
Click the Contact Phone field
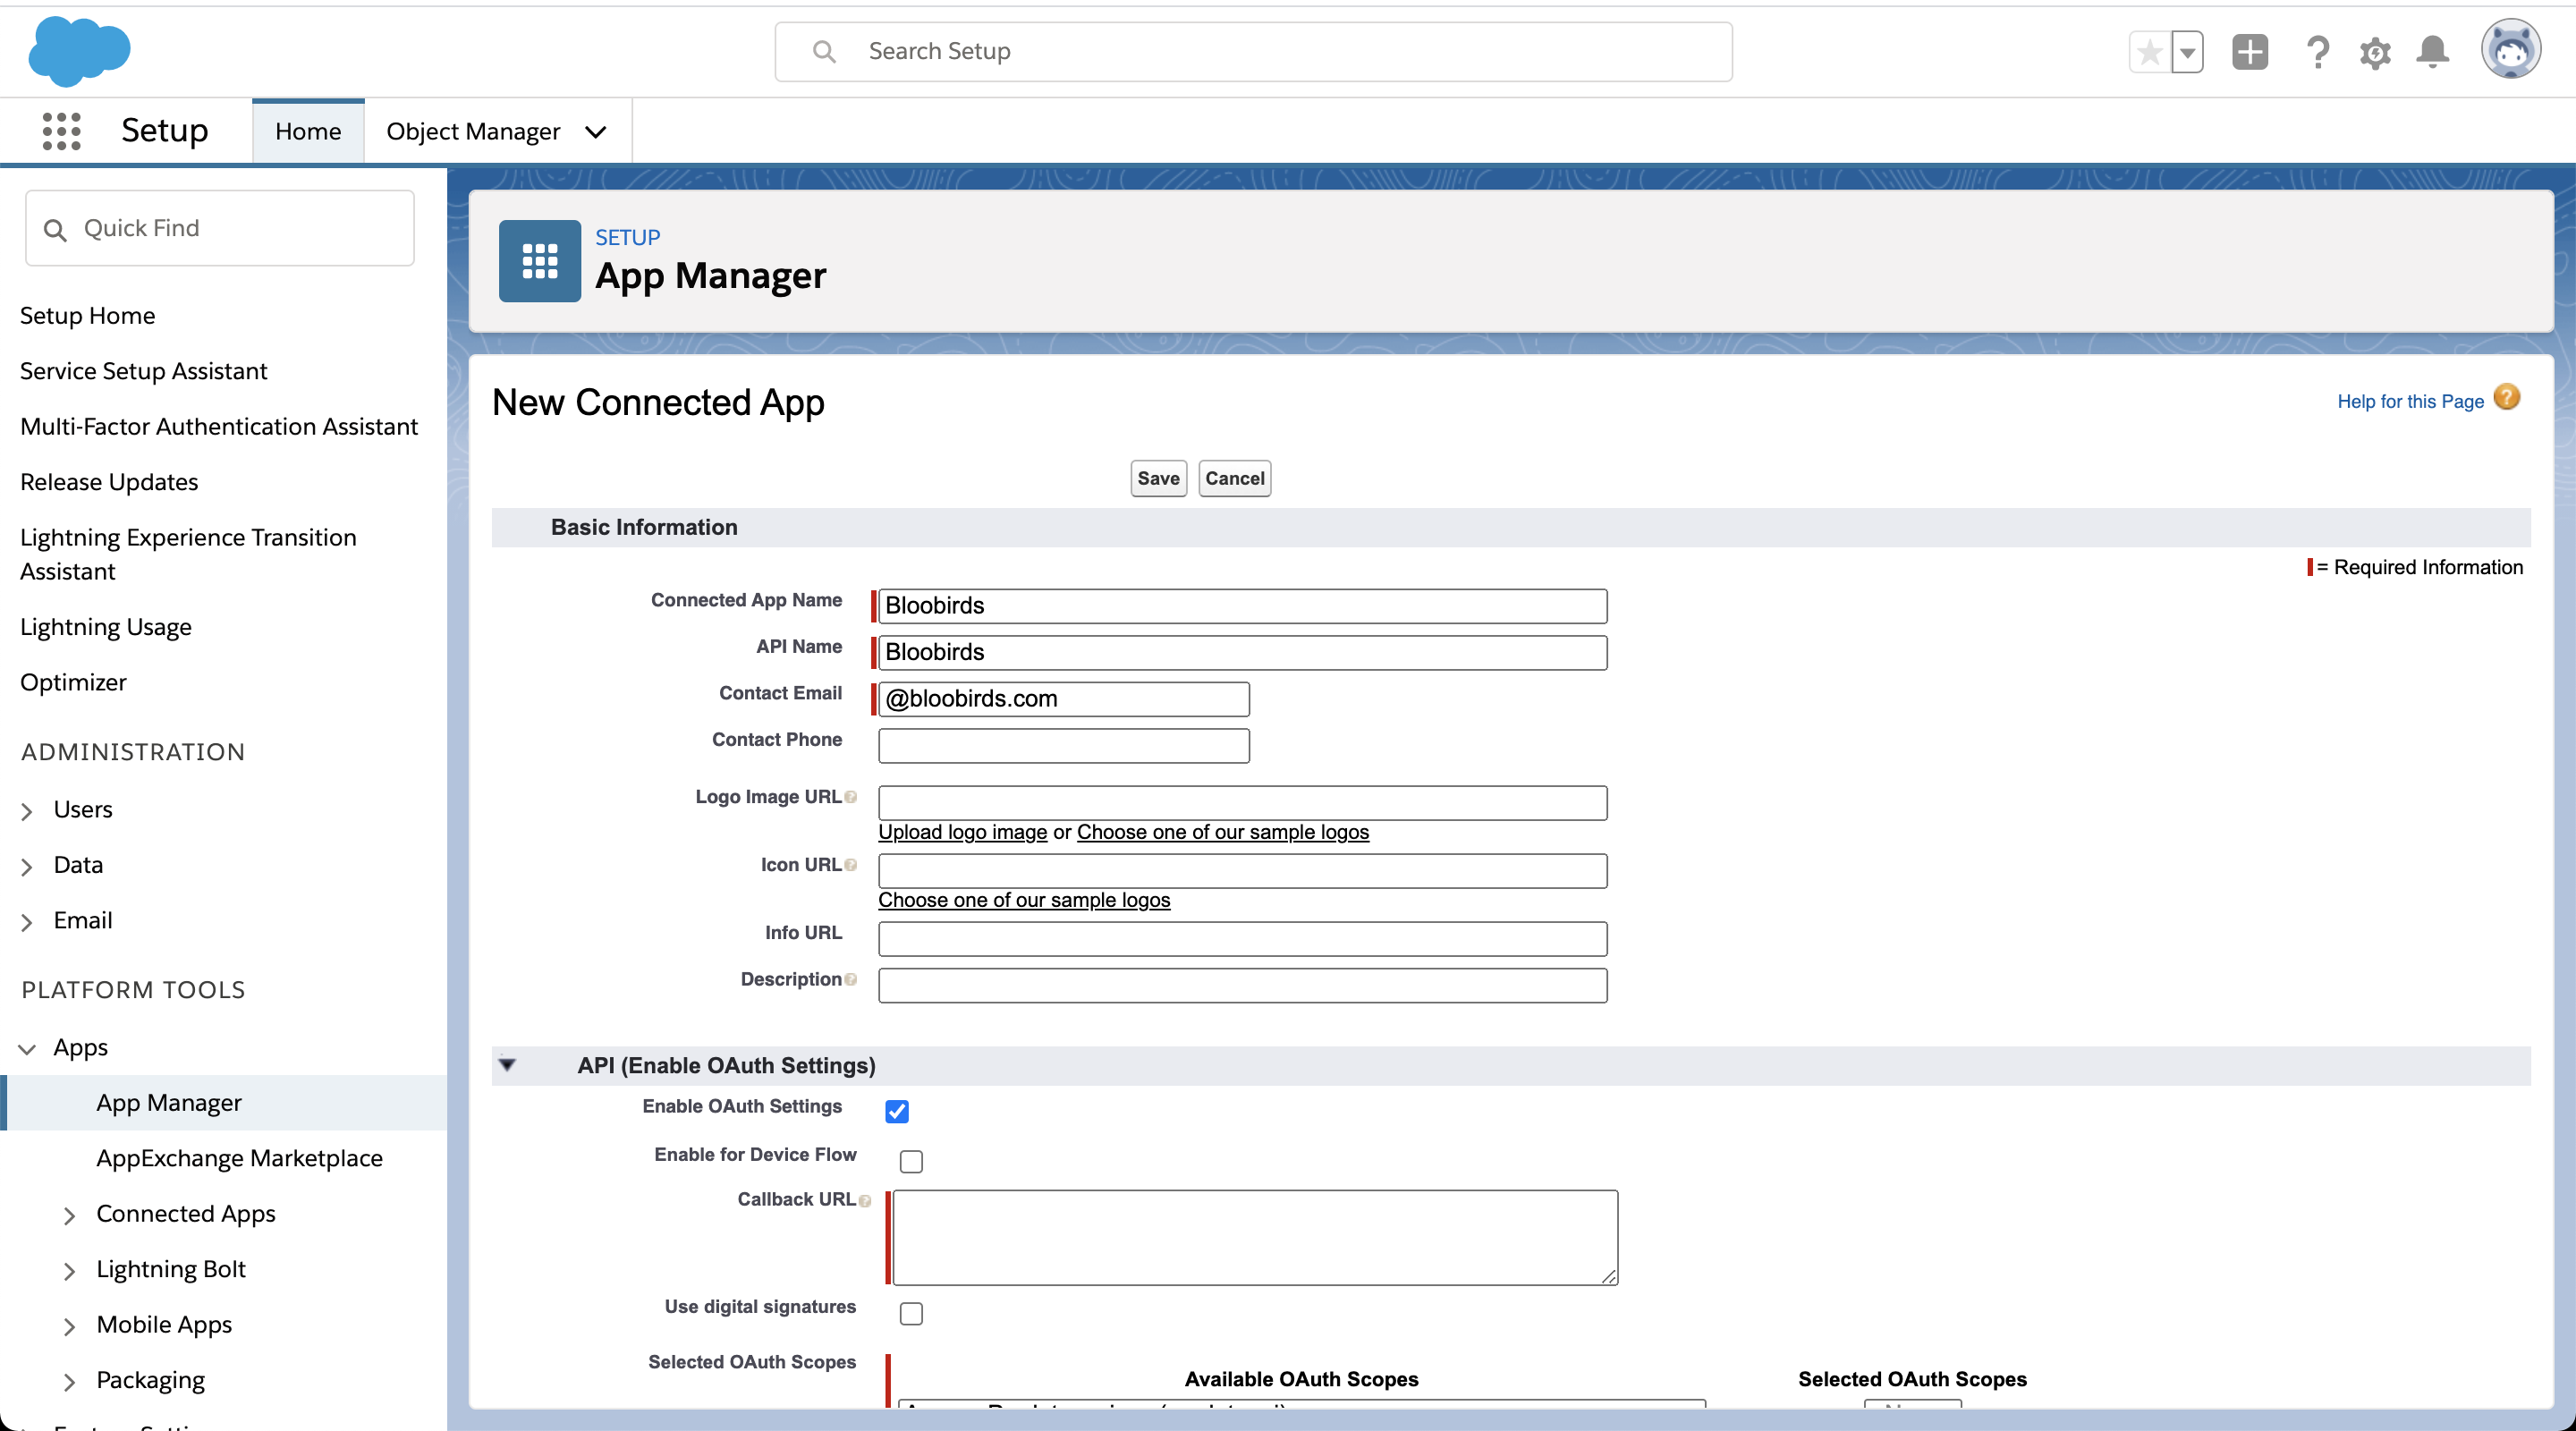1063,745
